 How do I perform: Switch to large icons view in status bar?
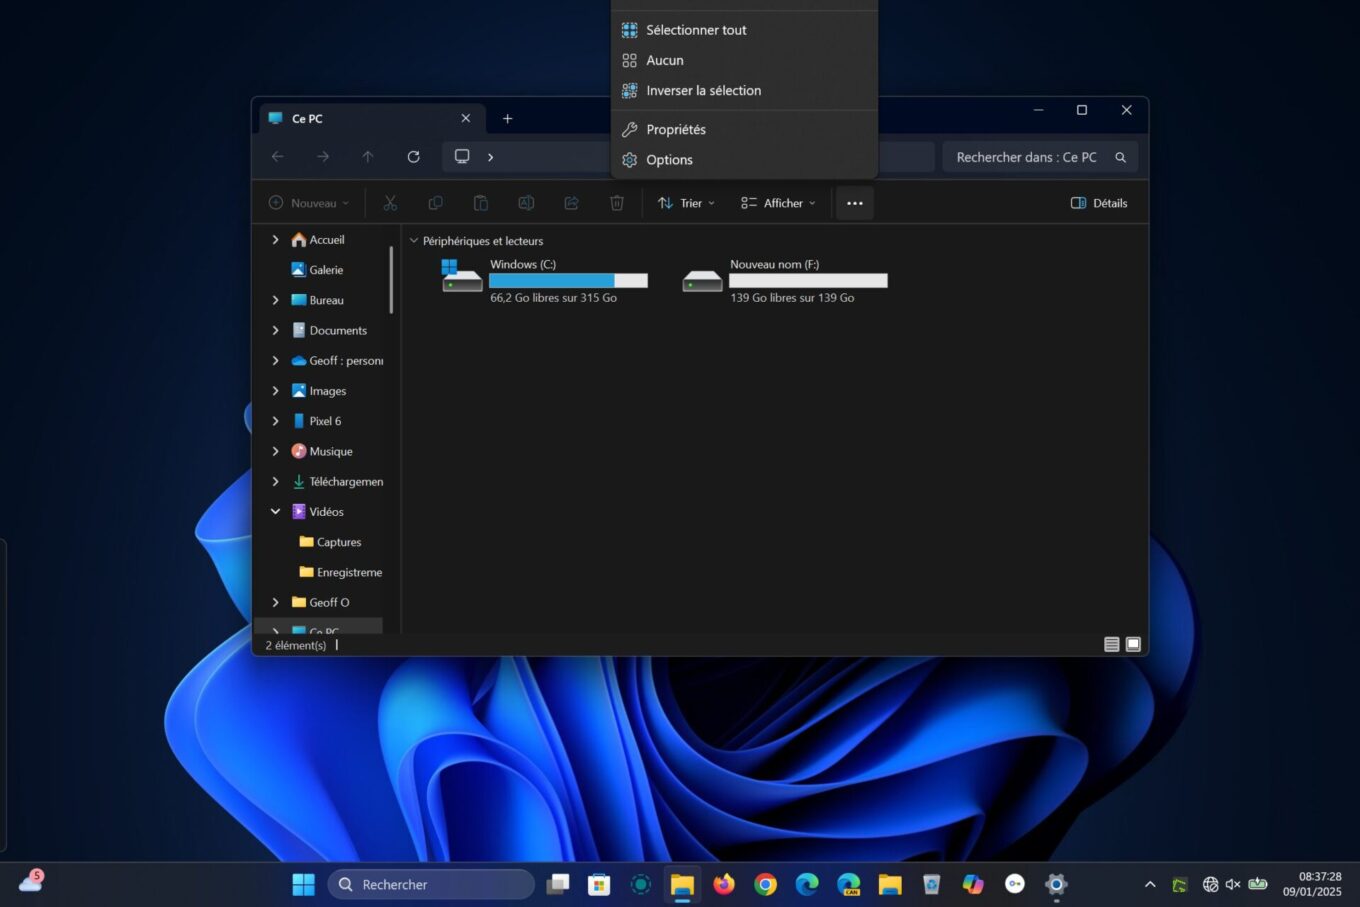1133,644
